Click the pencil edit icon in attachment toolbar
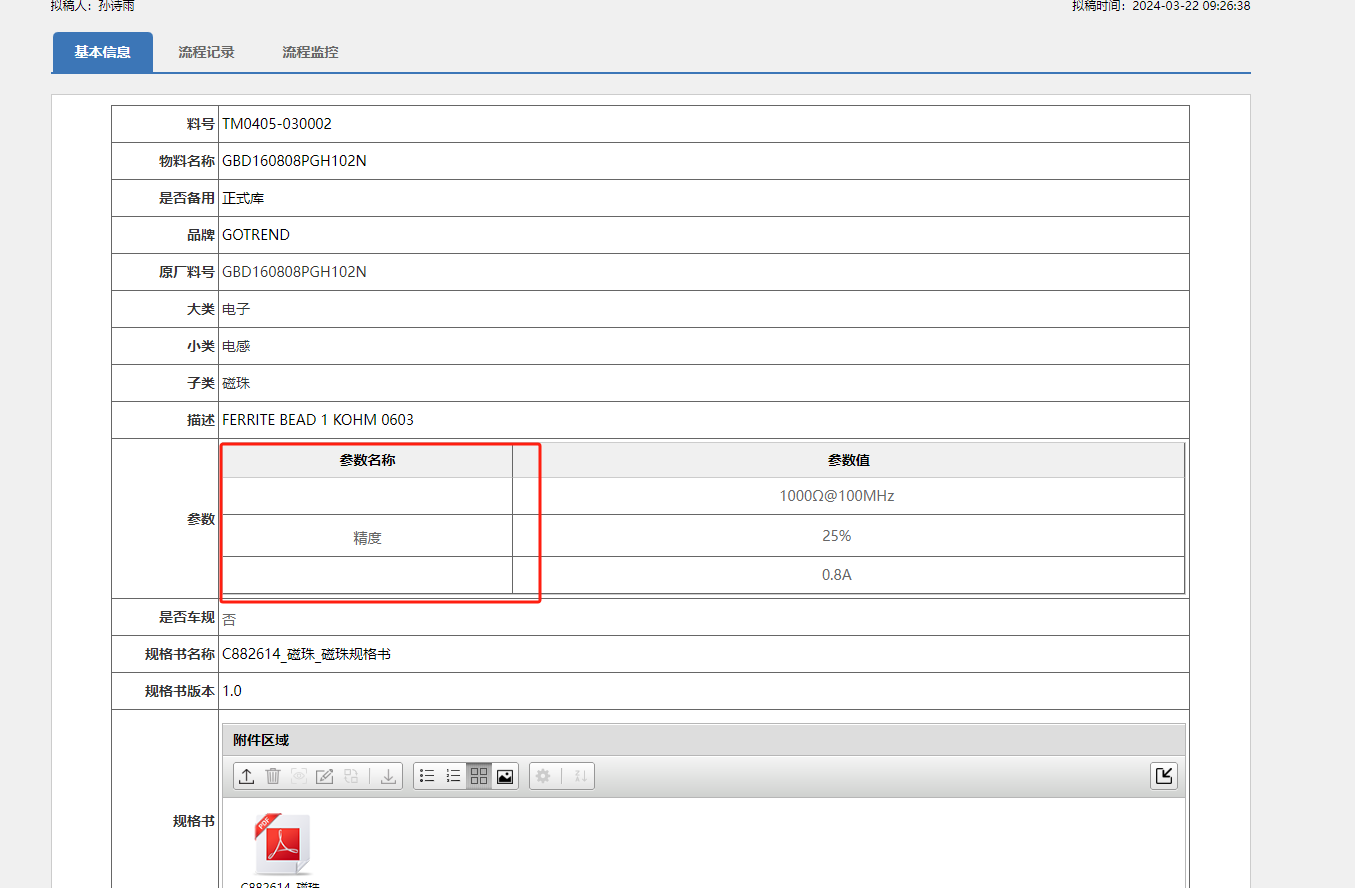This screenshot has width=1355, height=888. click(x=325, y=776)
